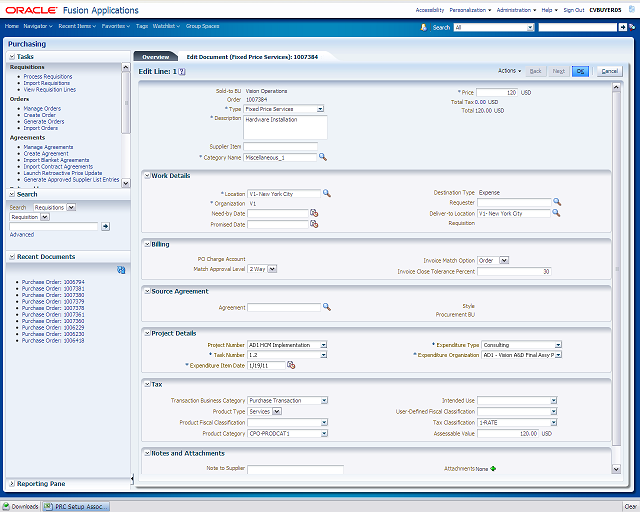Viewport: 640px width, 512px height.
Task: Open Source Agreement search magnifier
Action: [327, 307]
